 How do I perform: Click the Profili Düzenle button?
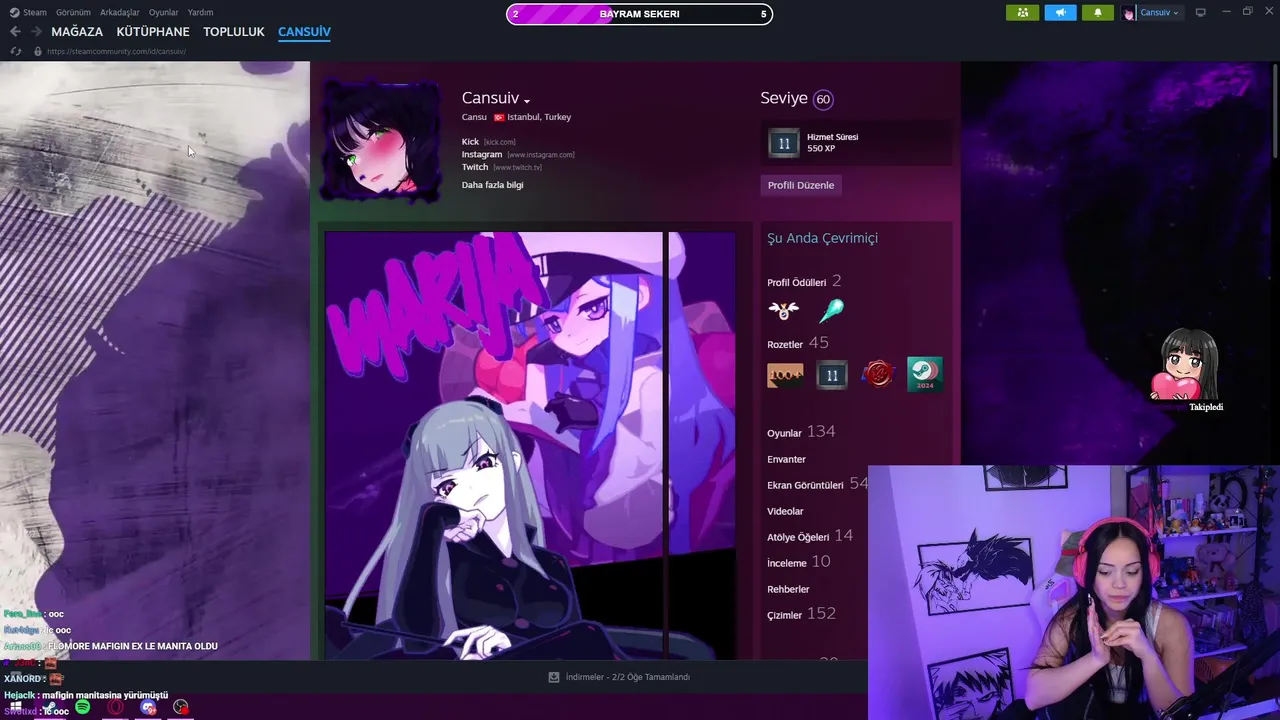click(x=800, y=185)
